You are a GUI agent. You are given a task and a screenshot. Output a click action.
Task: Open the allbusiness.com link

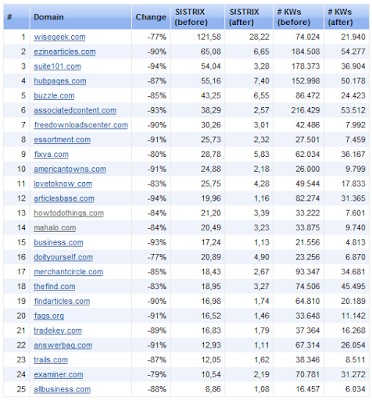pyautogui.click(x=62, y=389)
